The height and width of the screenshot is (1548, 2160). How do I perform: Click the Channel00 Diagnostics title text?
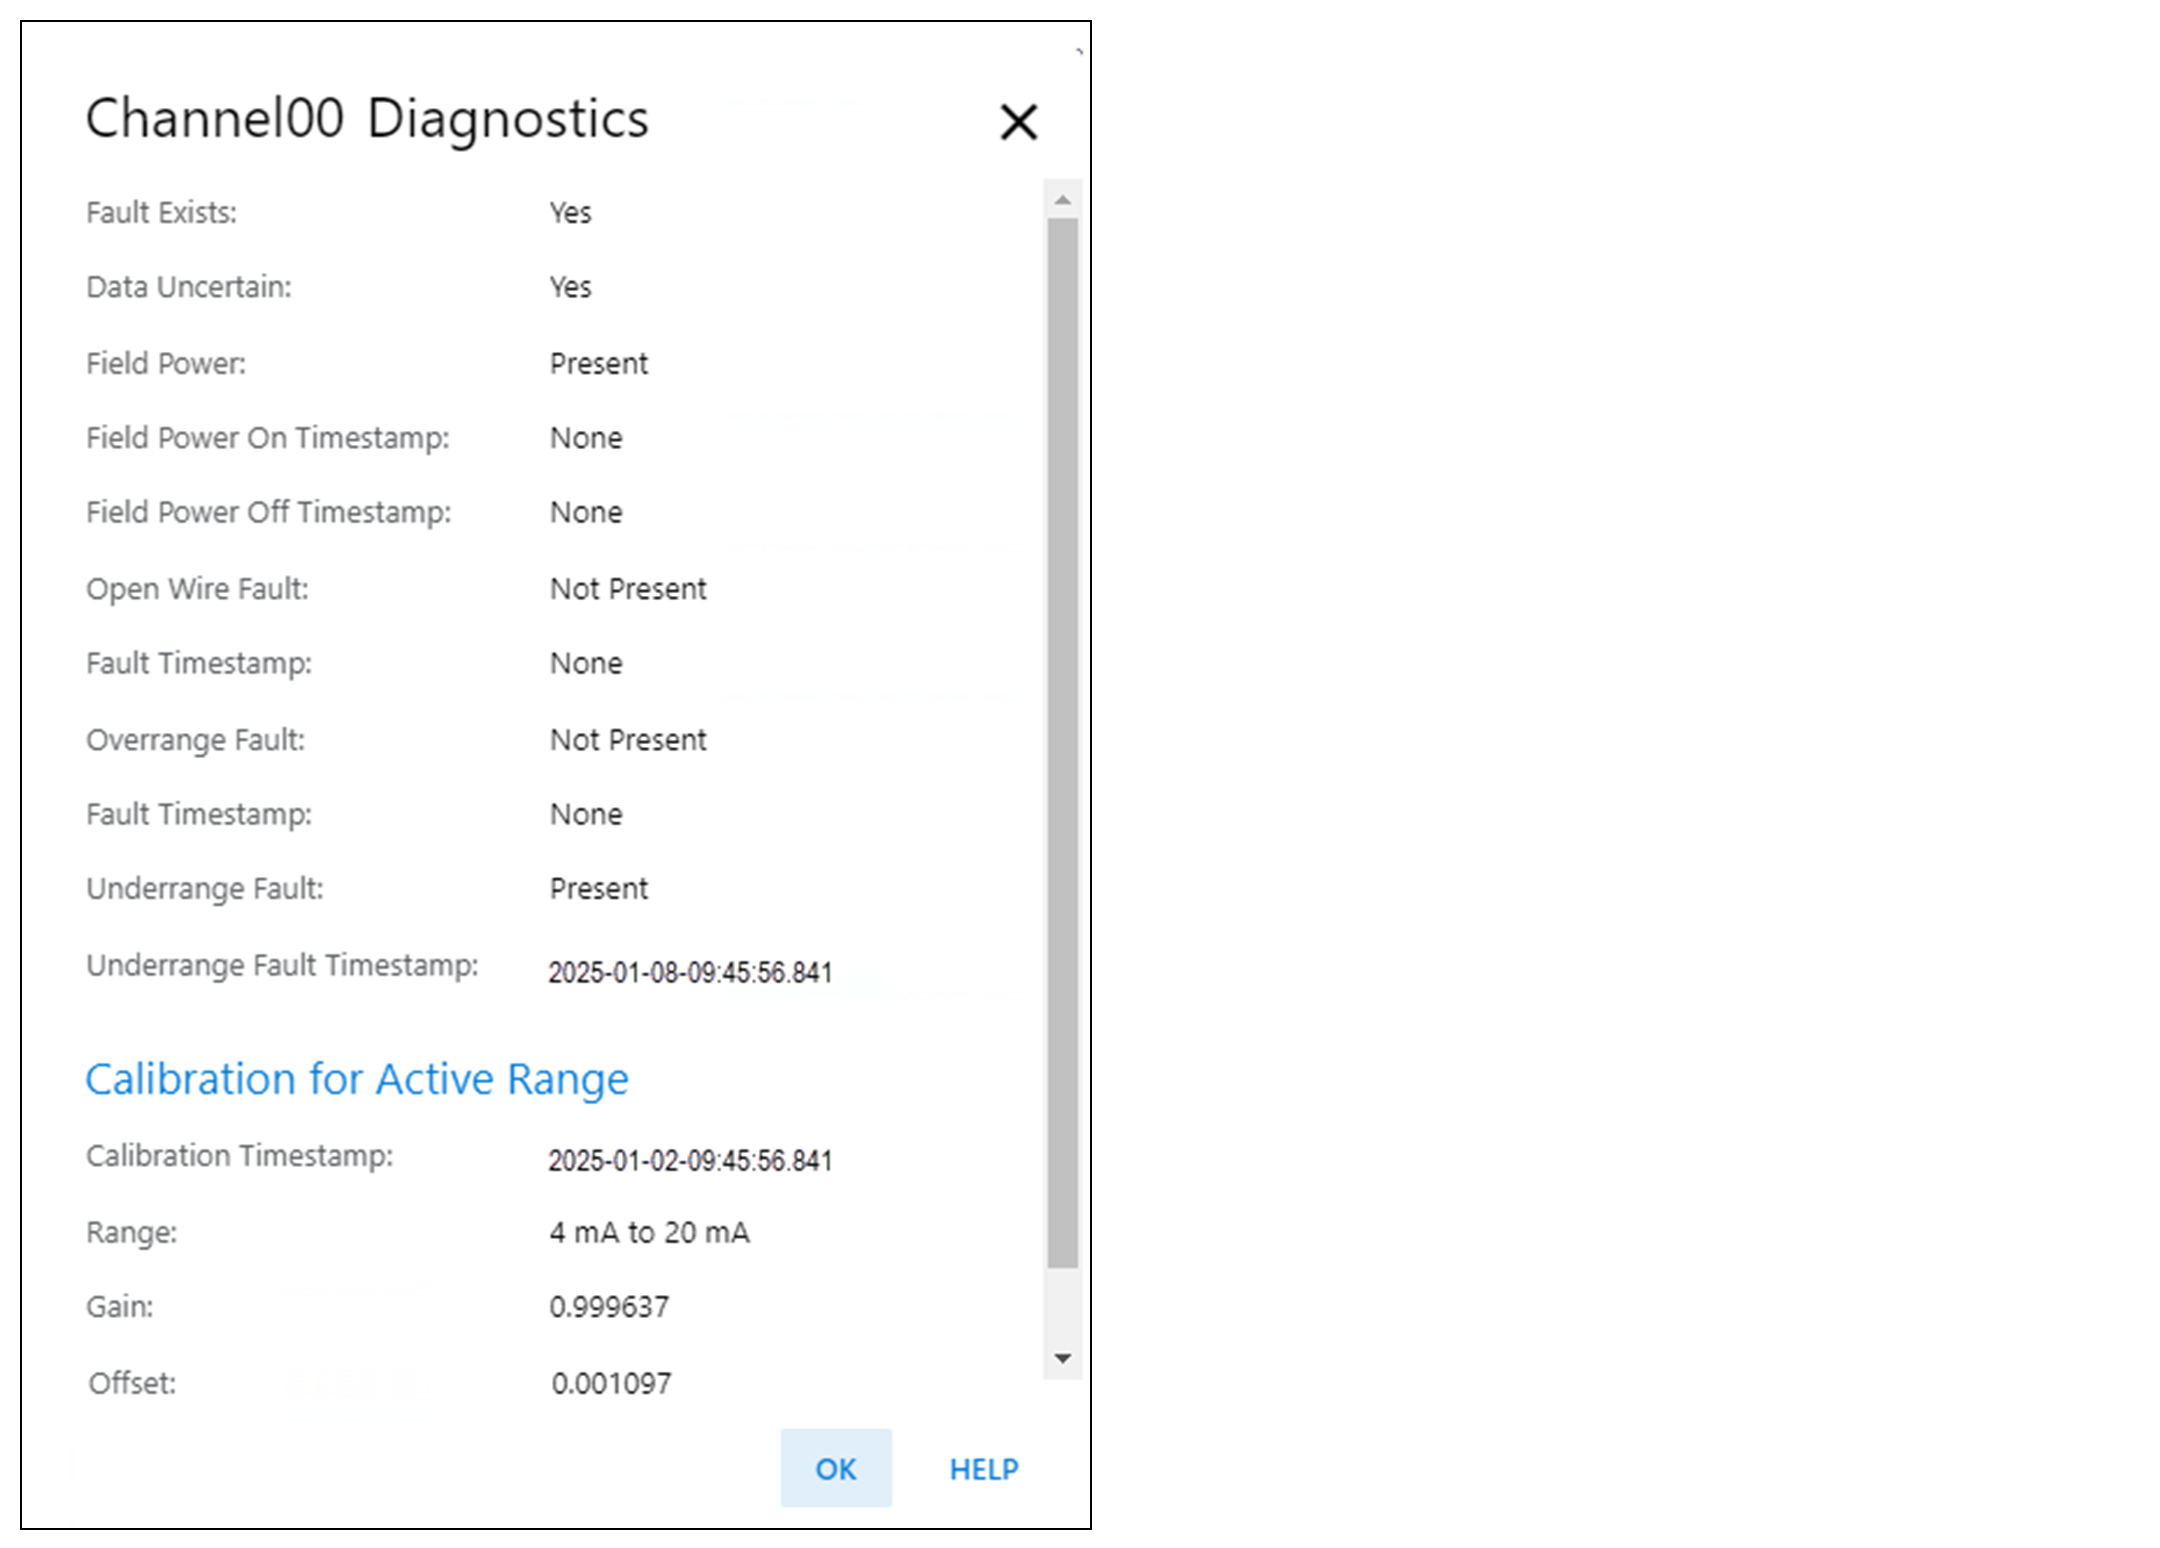coord(367,118)
